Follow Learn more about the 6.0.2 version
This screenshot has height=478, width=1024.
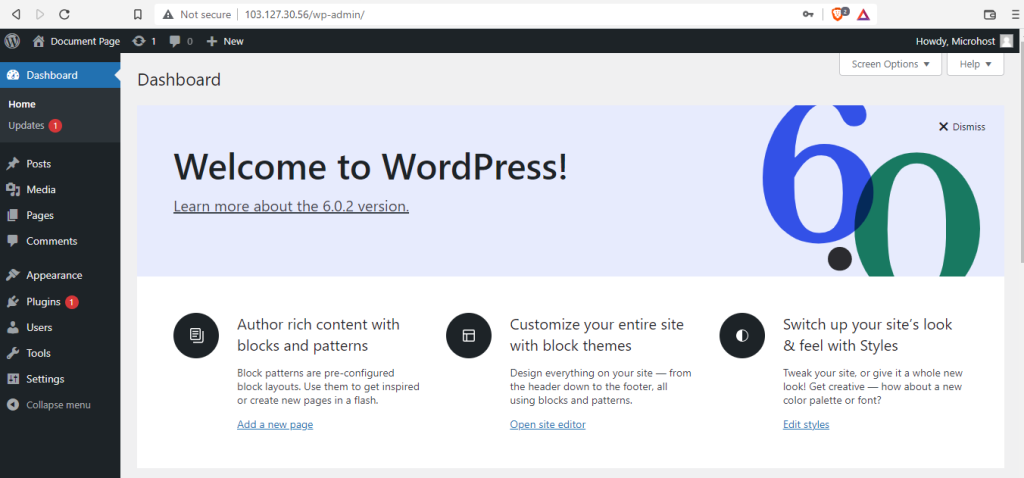291,206
